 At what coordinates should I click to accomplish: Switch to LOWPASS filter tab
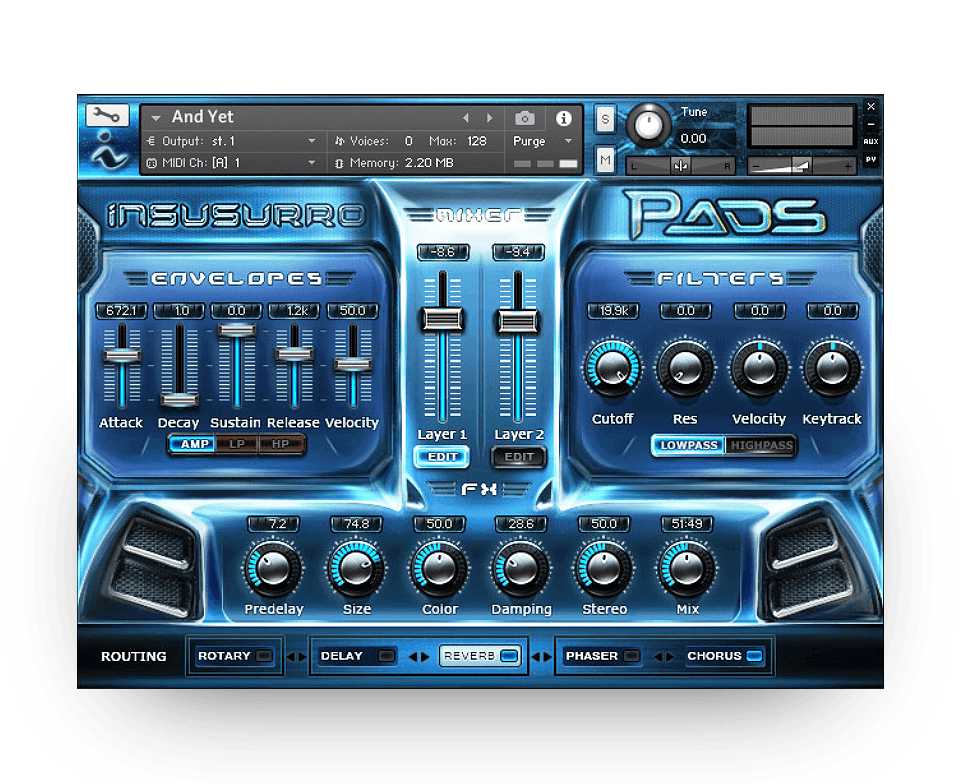click(688, 445)
